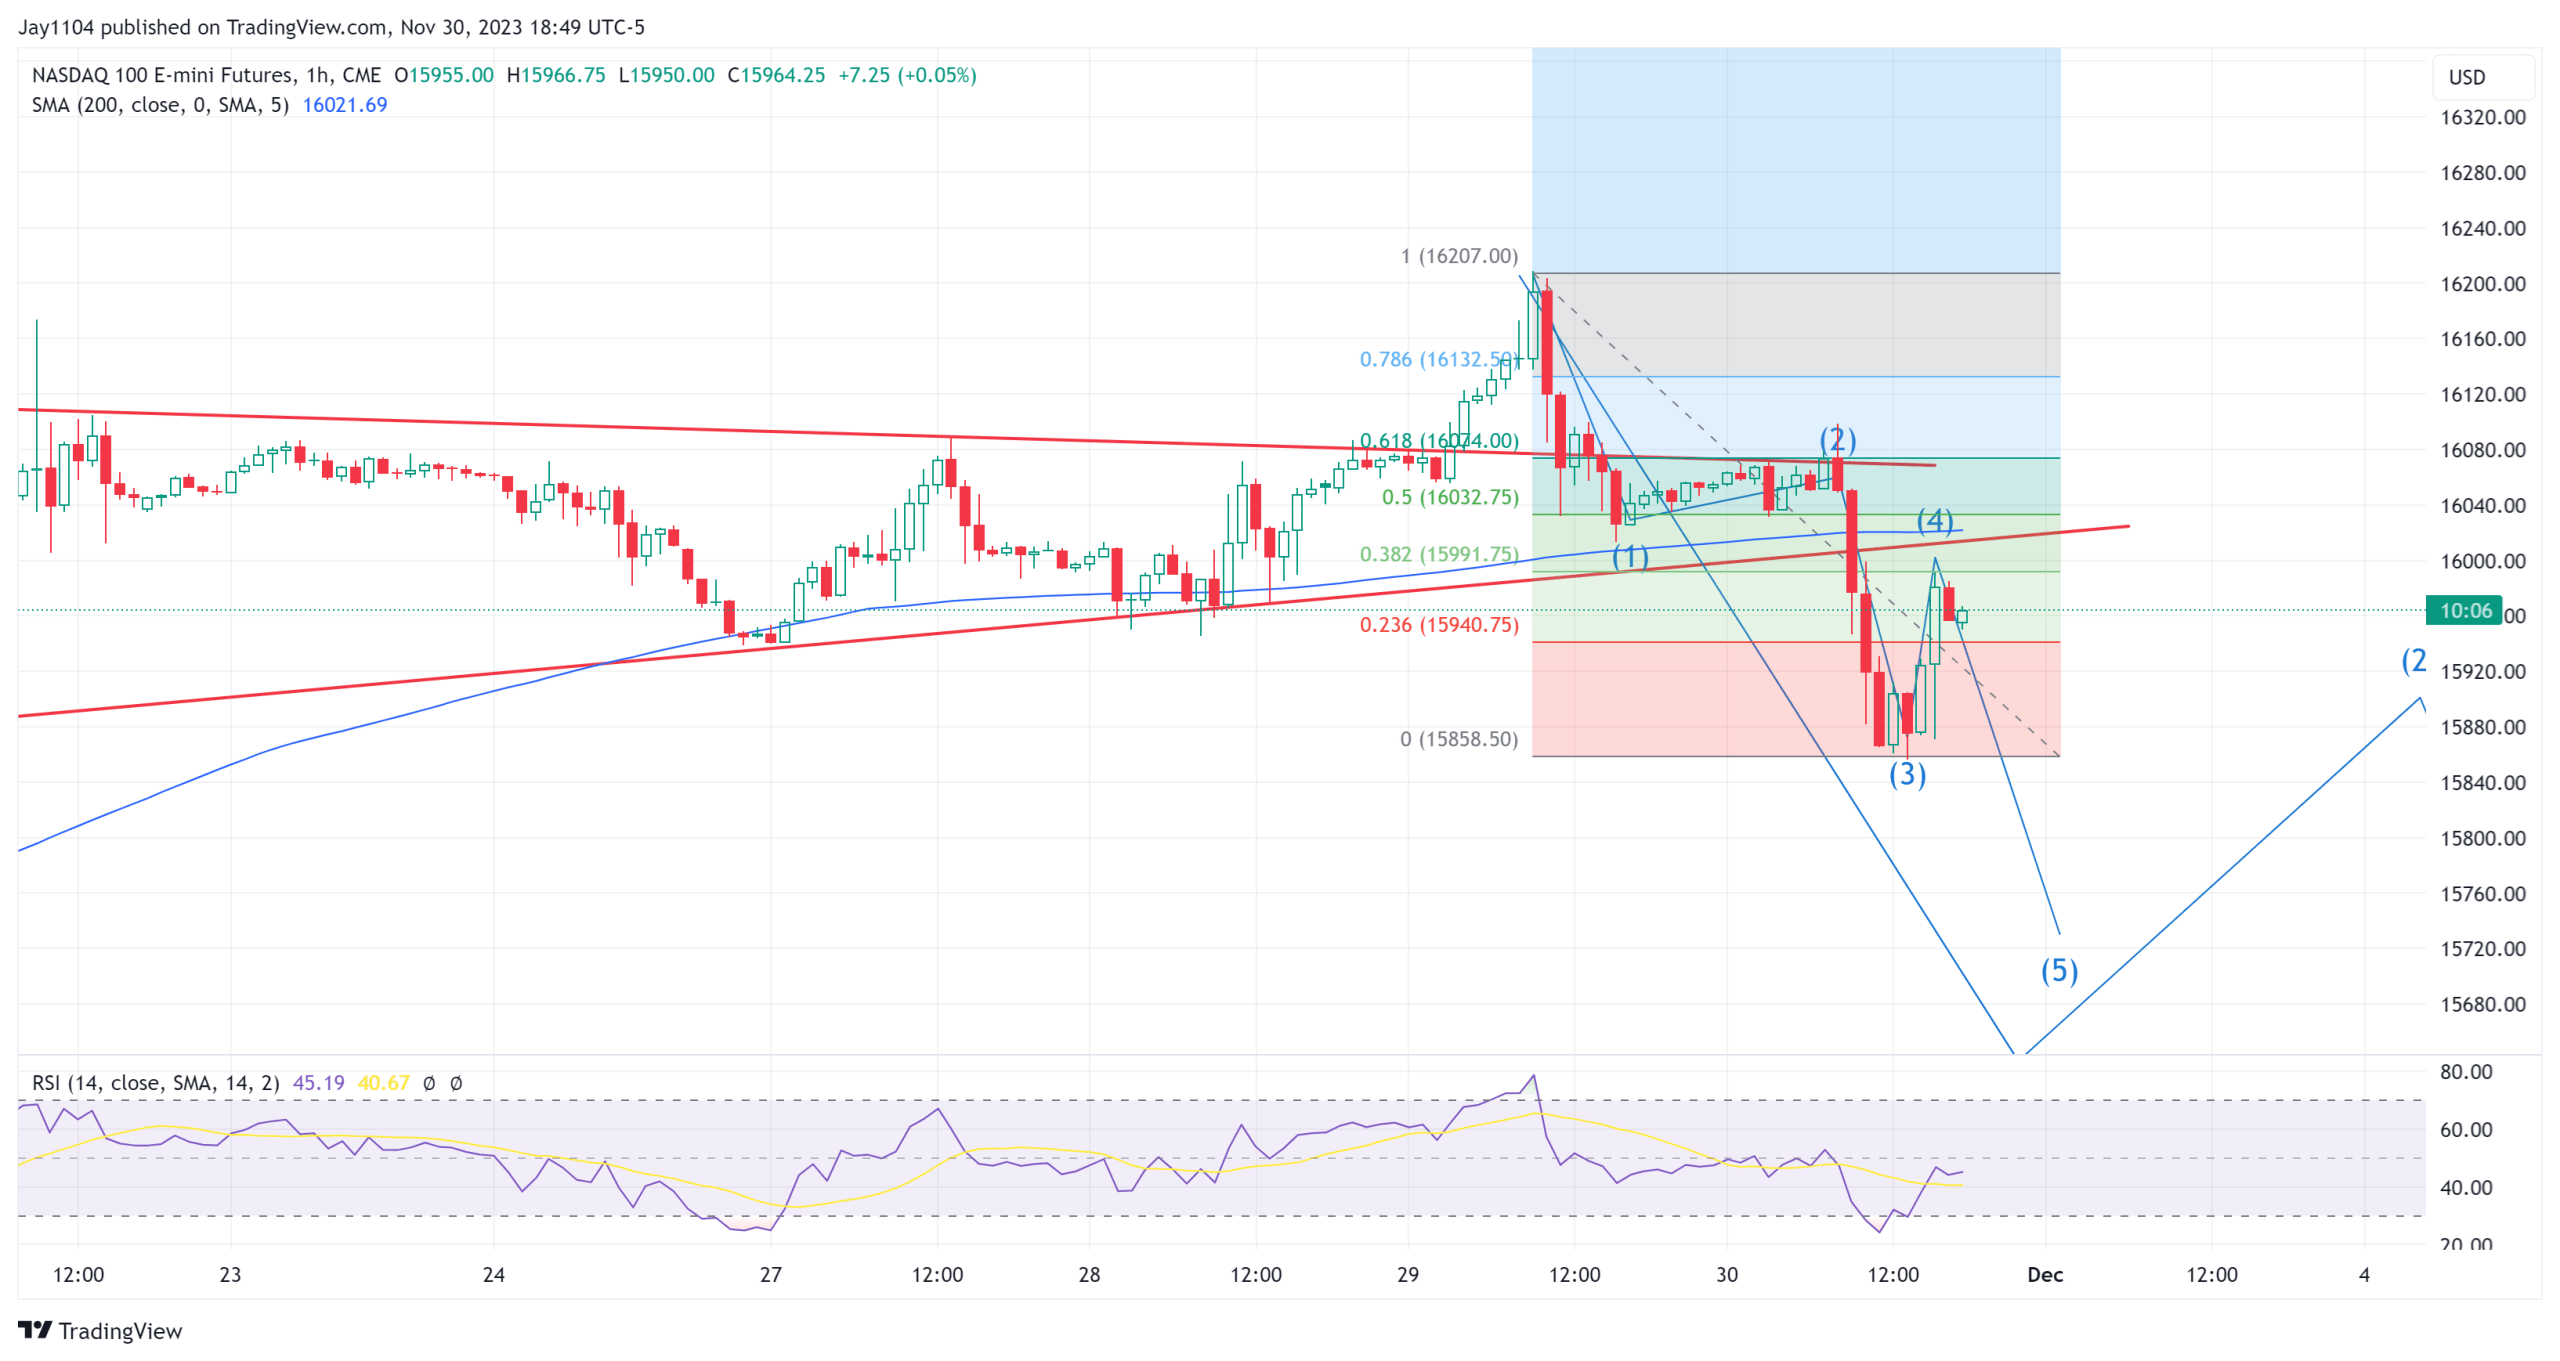Click the 29 date label on time axis
Image resolution: width=2560 pixels, height=1361 pixels.
(x=1407, y=1275)
